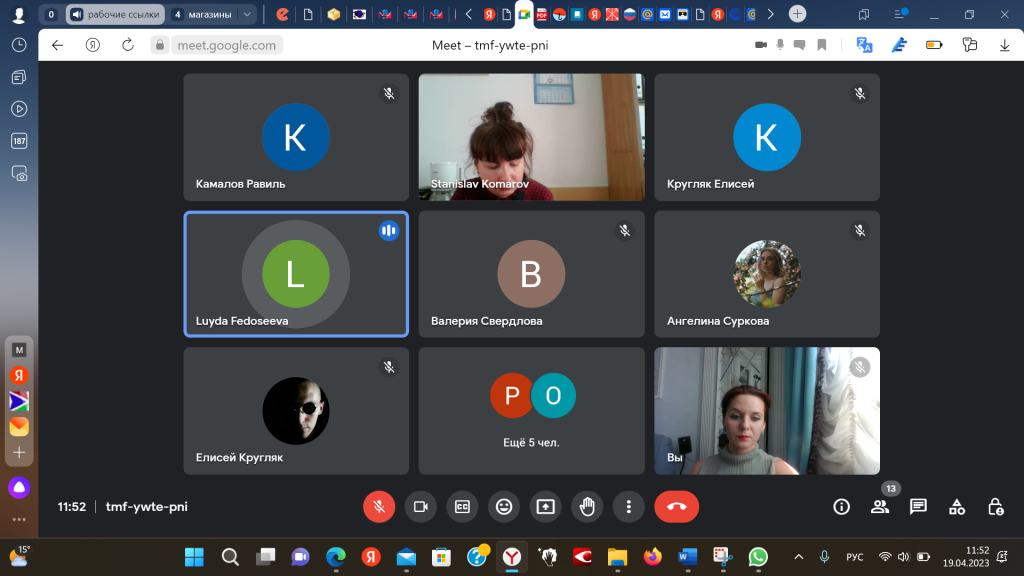
Task: Open the emoji reactions panel
Action: coord(504,507)
